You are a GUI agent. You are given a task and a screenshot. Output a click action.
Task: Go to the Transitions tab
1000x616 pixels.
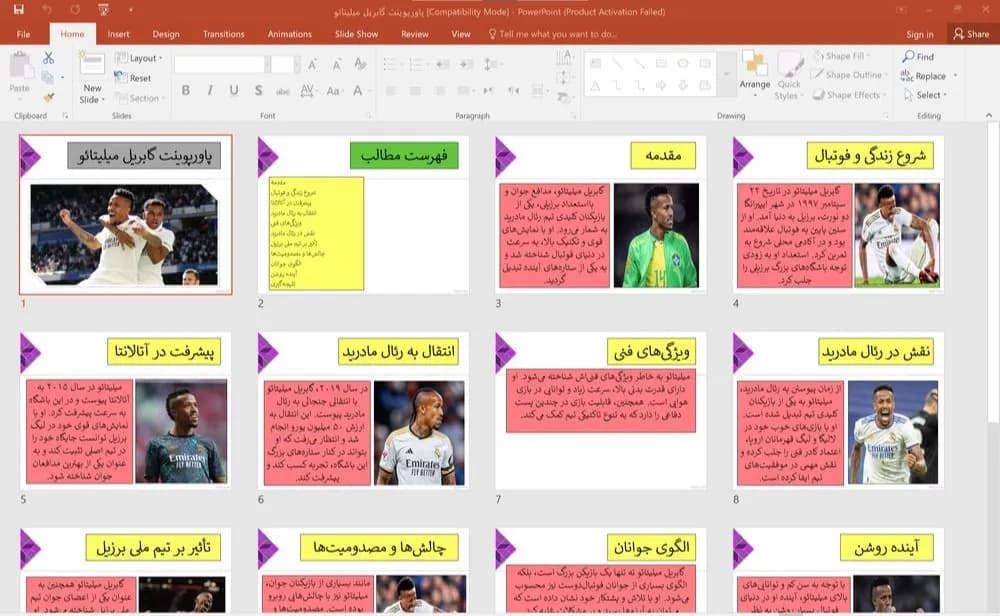click(x=223, y=34)
